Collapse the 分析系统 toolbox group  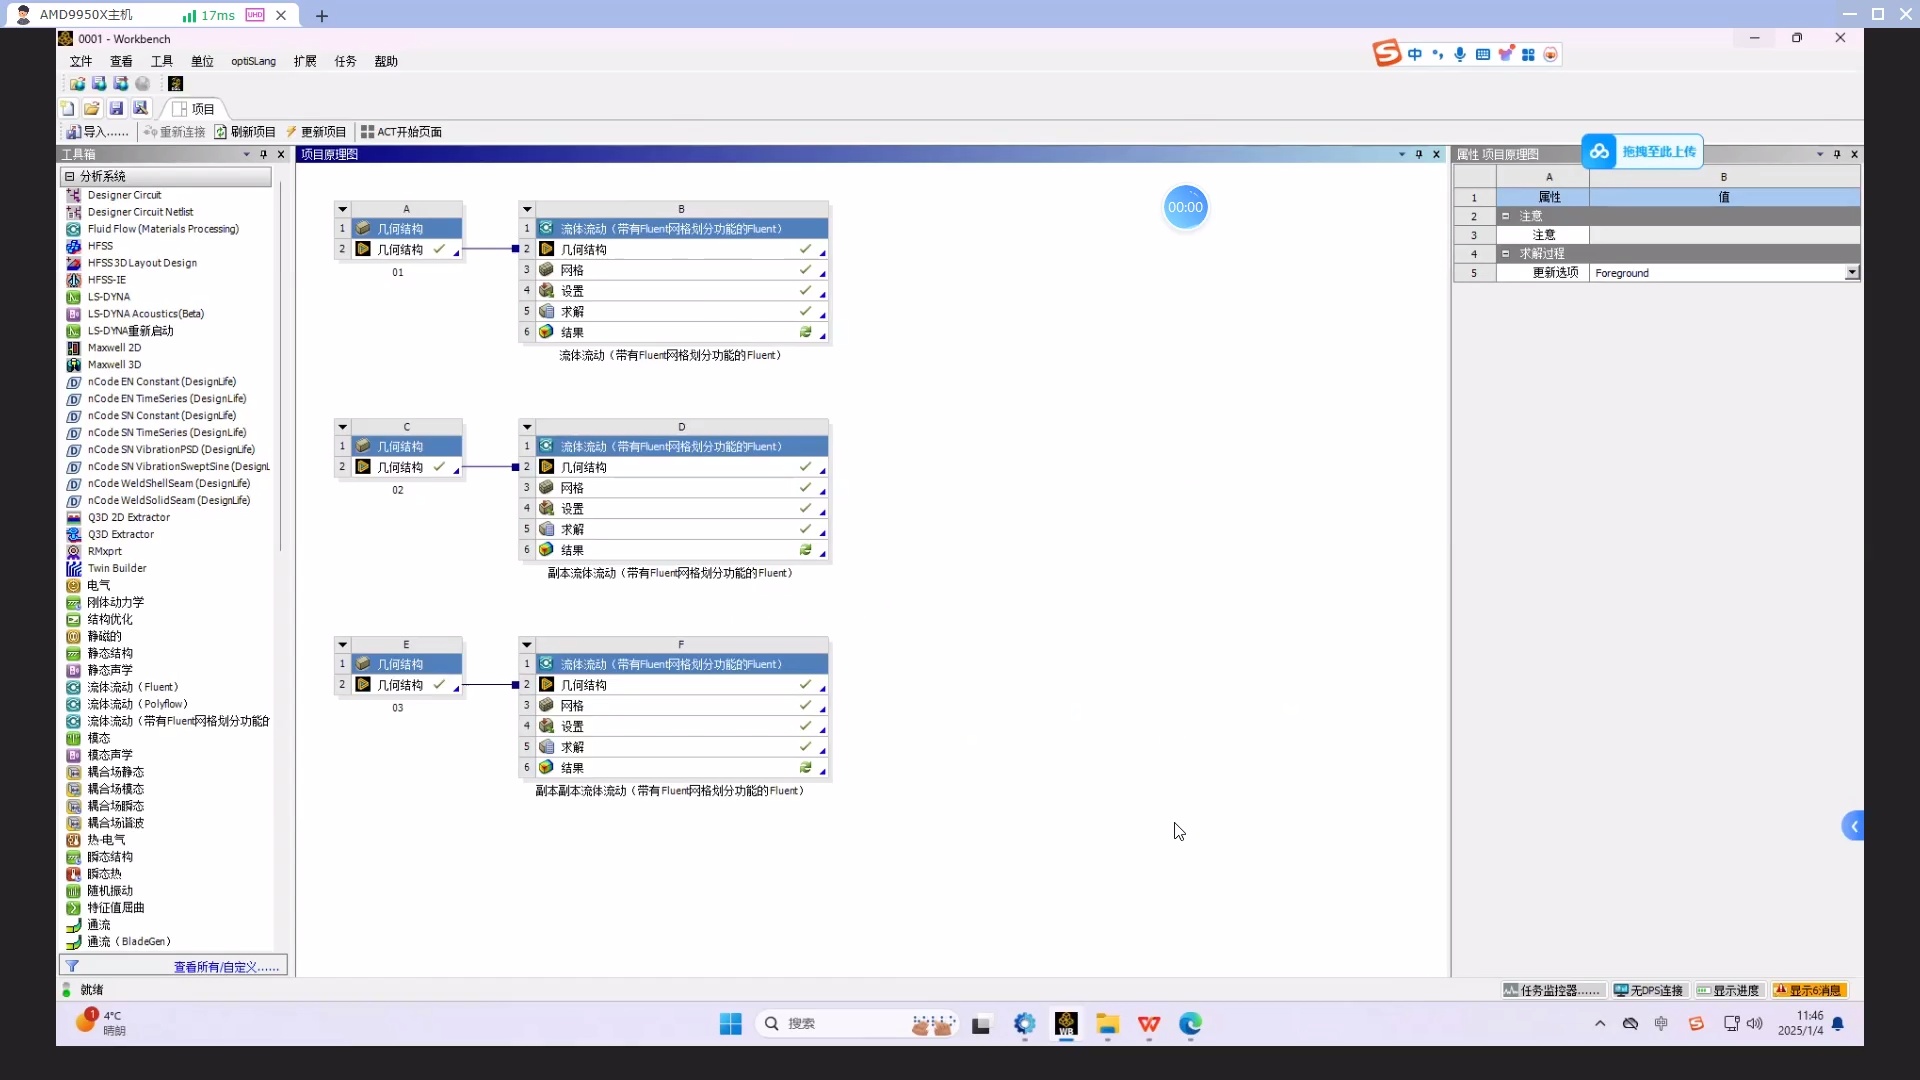[70, 176]
